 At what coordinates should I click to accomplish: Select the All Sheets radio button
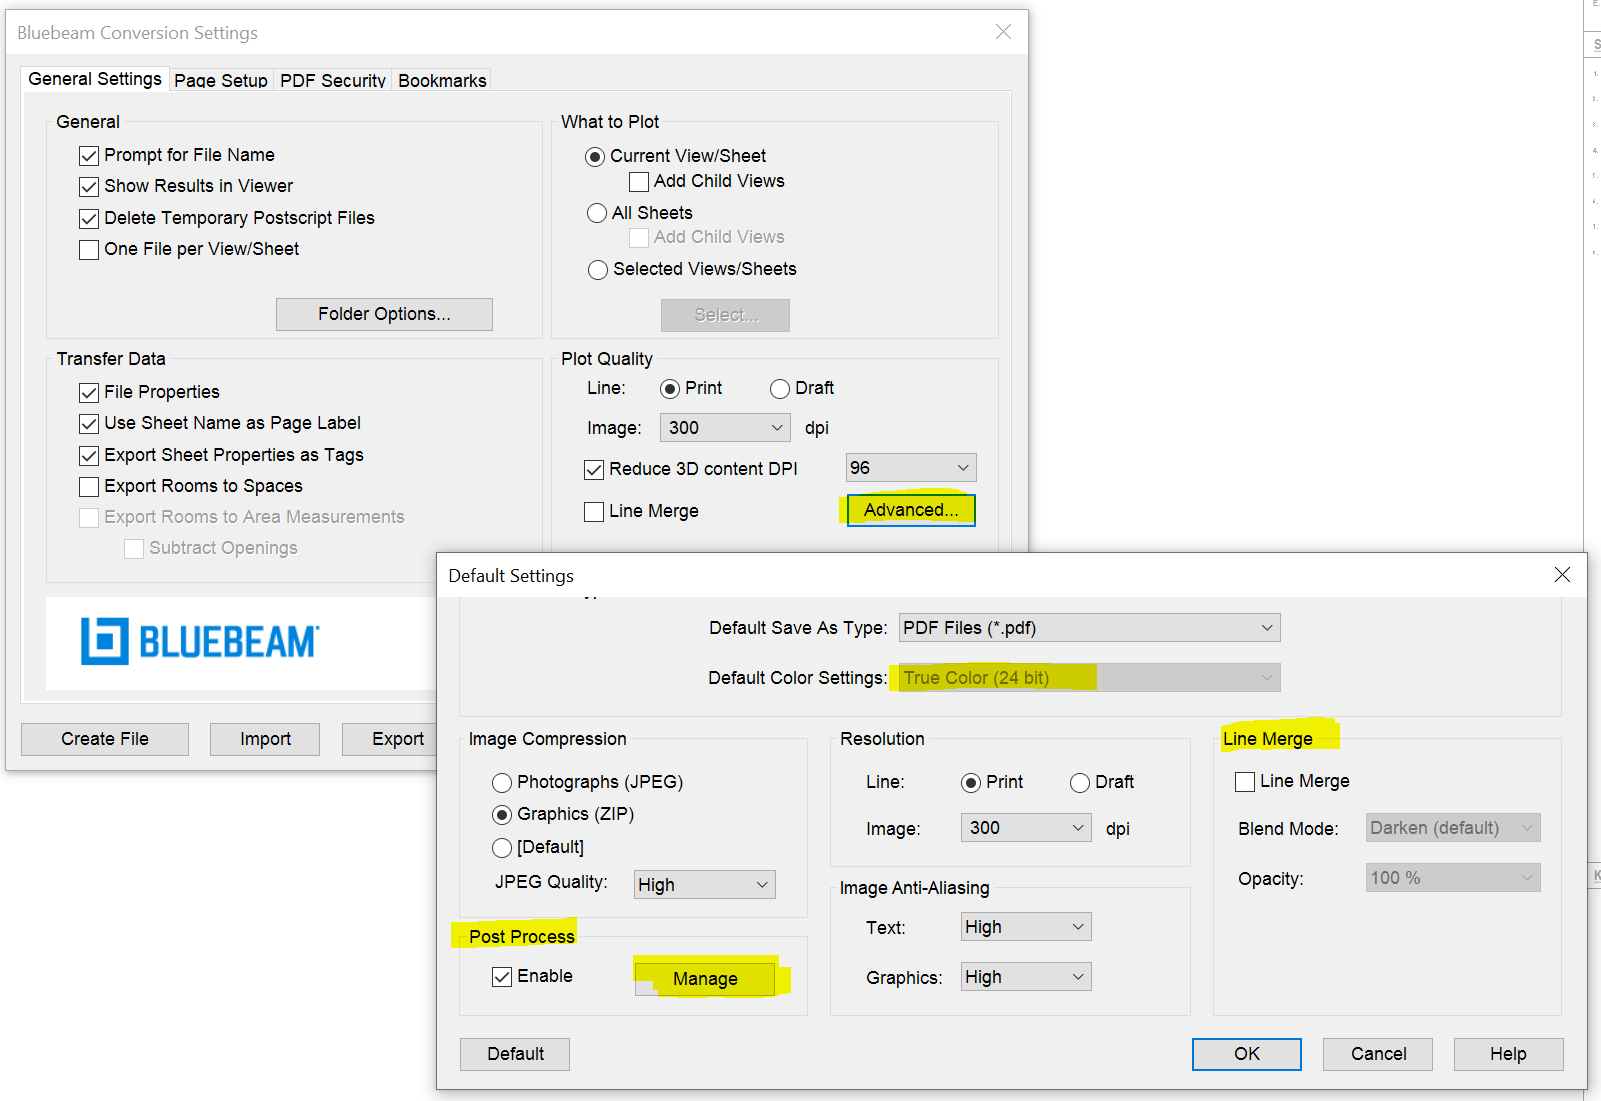(x=597, y=212)
